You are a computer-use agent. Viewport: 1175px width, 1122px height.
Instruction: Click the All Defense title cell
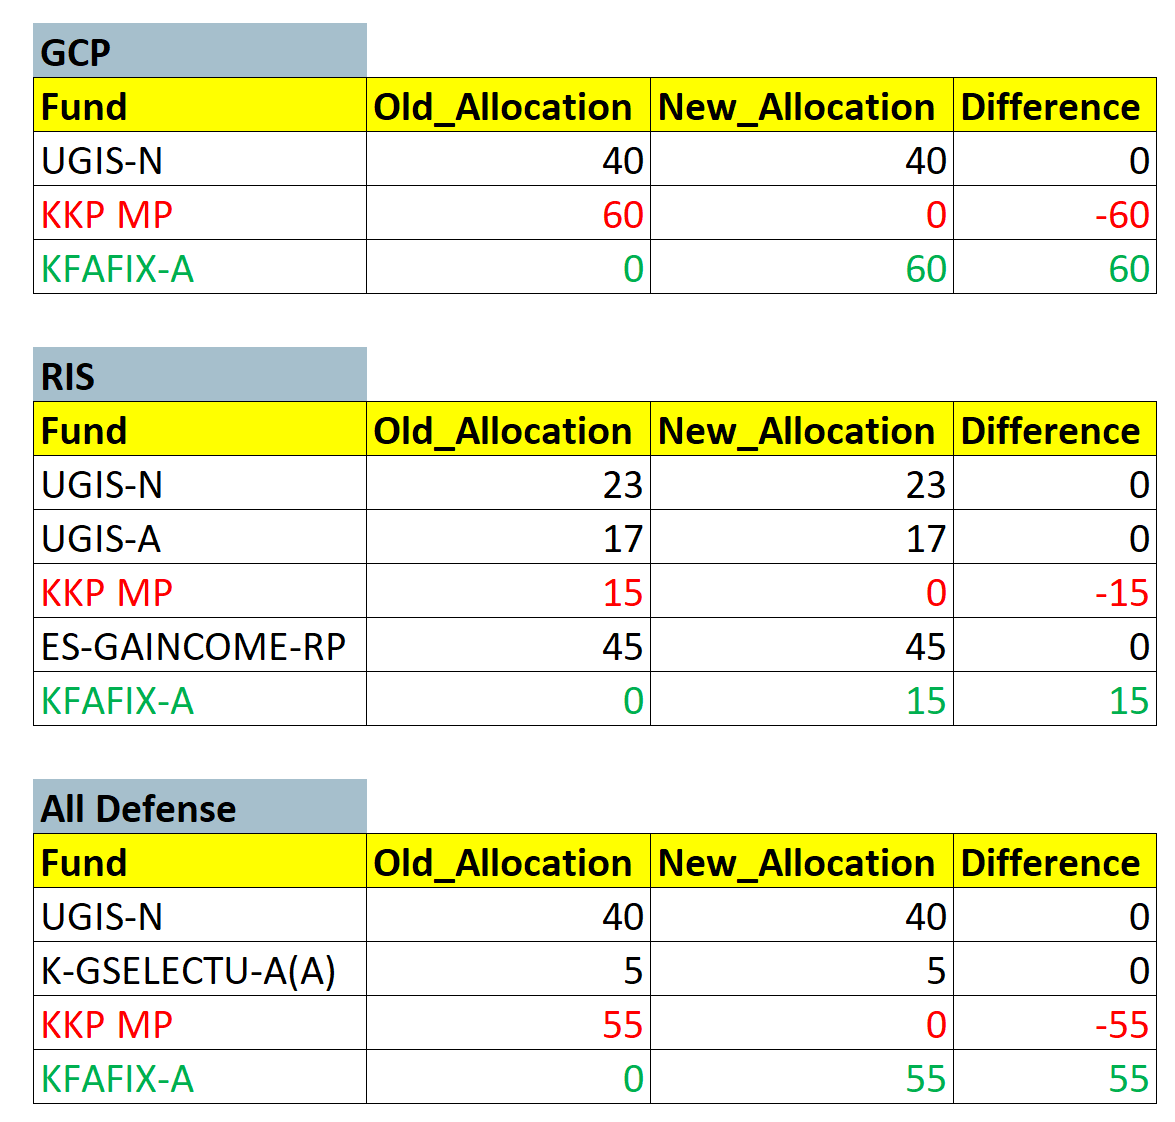pyautogui.click(x=199, y=808)
